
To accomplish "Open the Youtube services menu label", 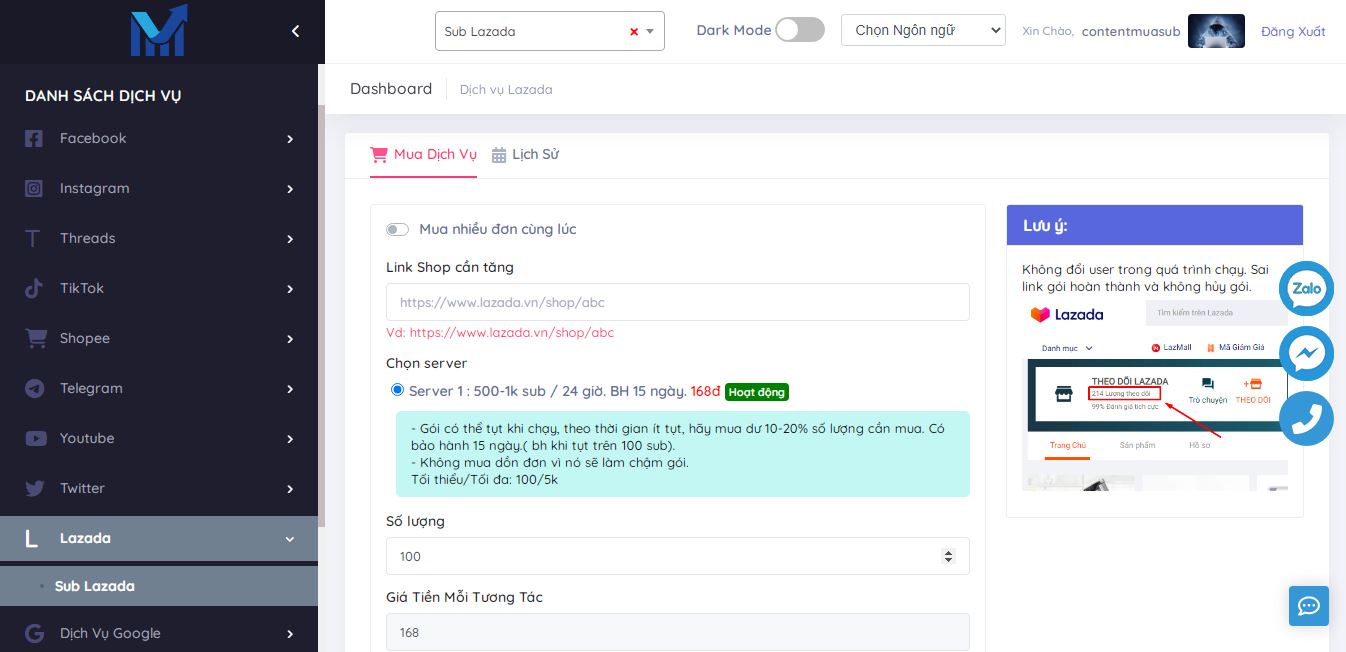I will (87, 438).
